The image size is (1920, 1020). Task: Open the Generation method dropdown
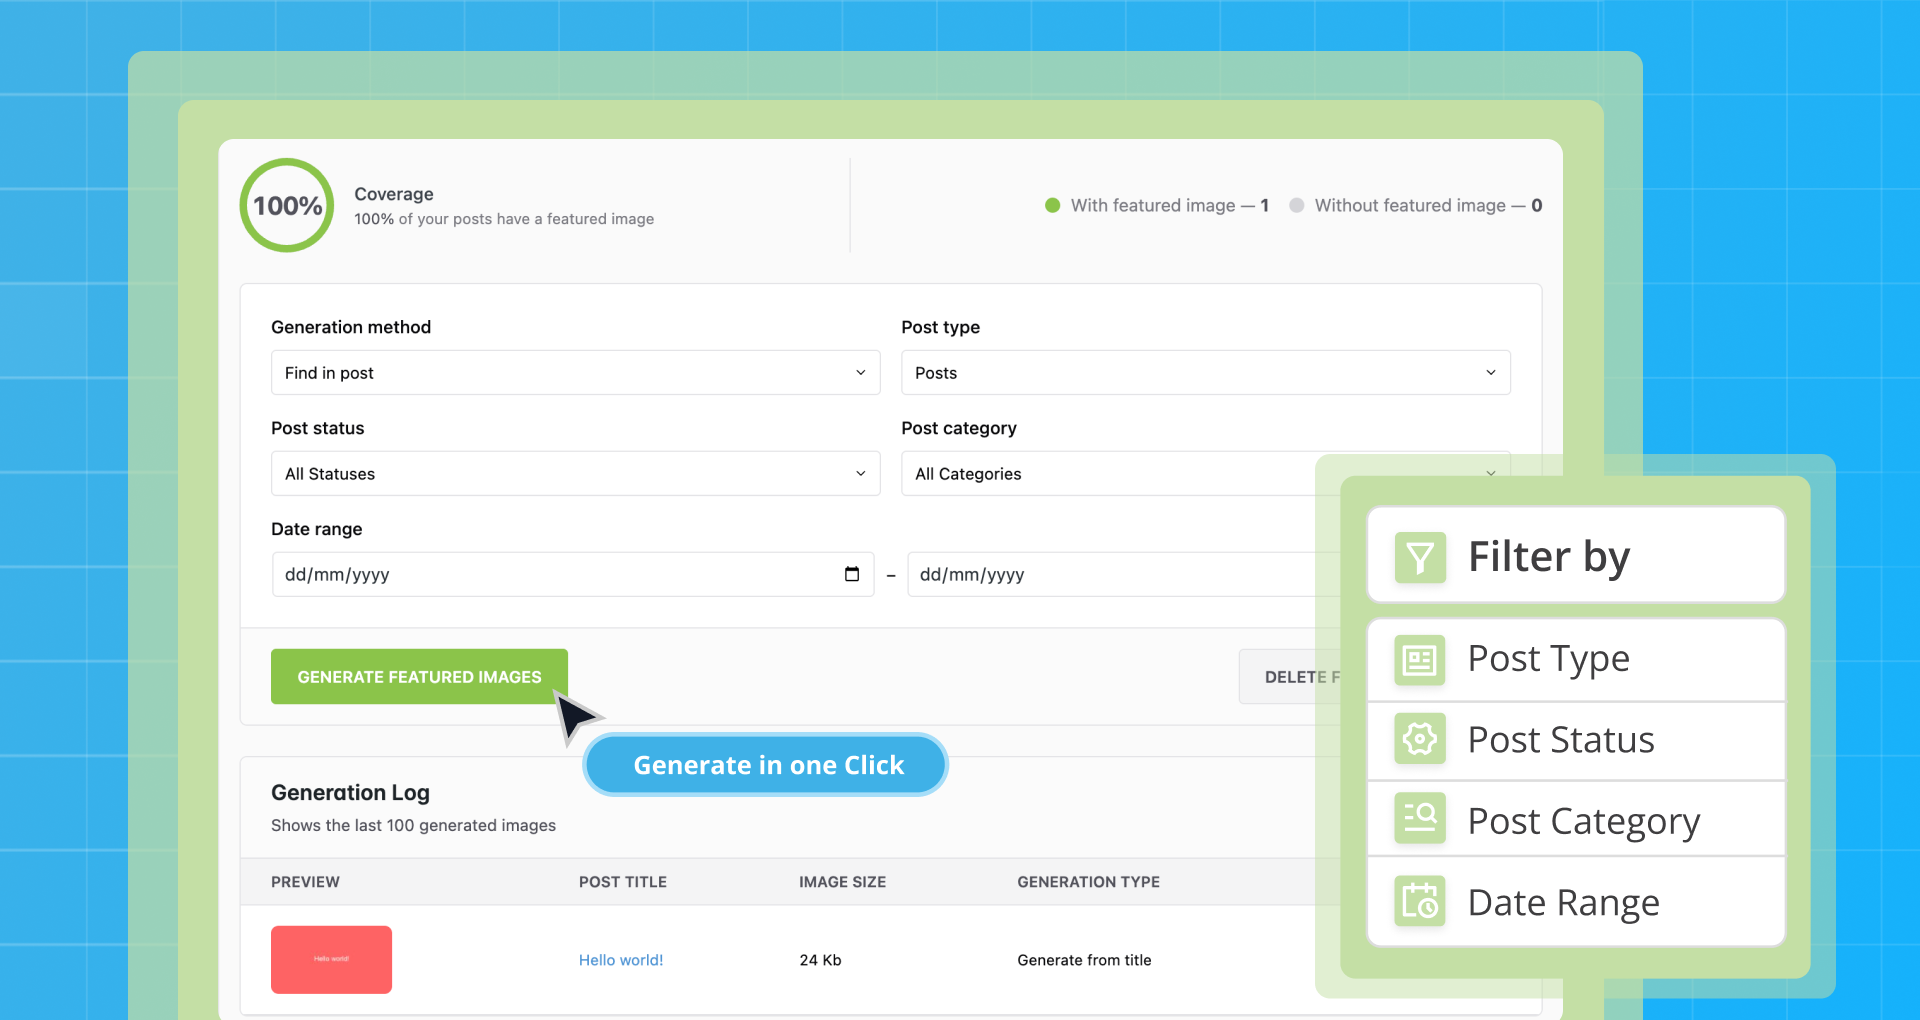coord(575,372)
